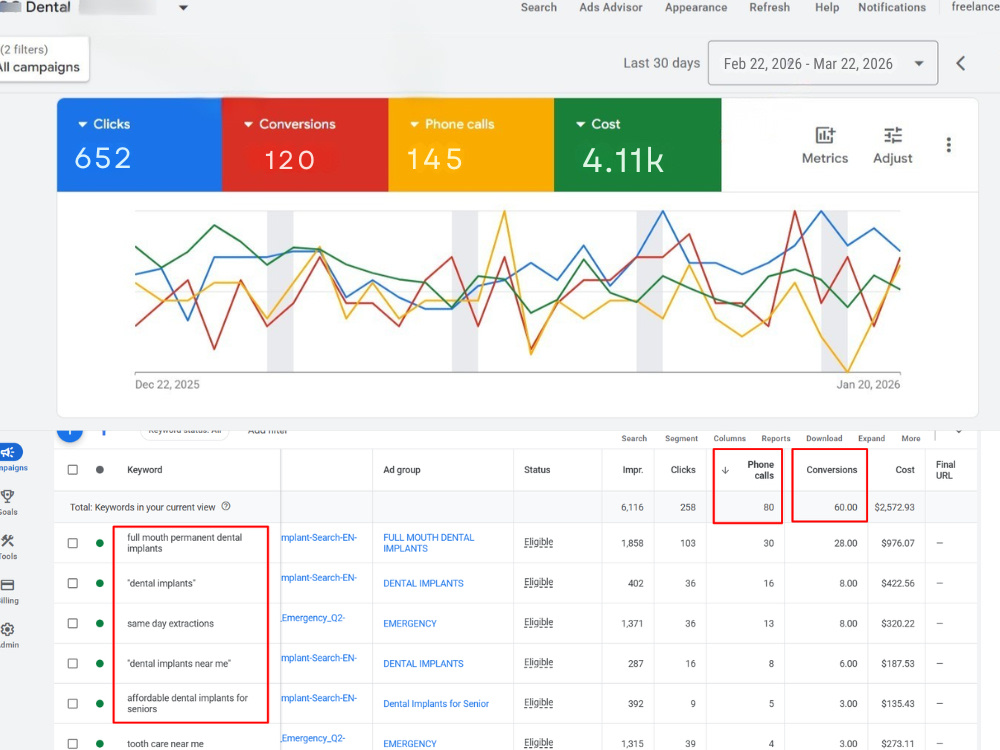Sort by the Impr. column header

point(633,469)
